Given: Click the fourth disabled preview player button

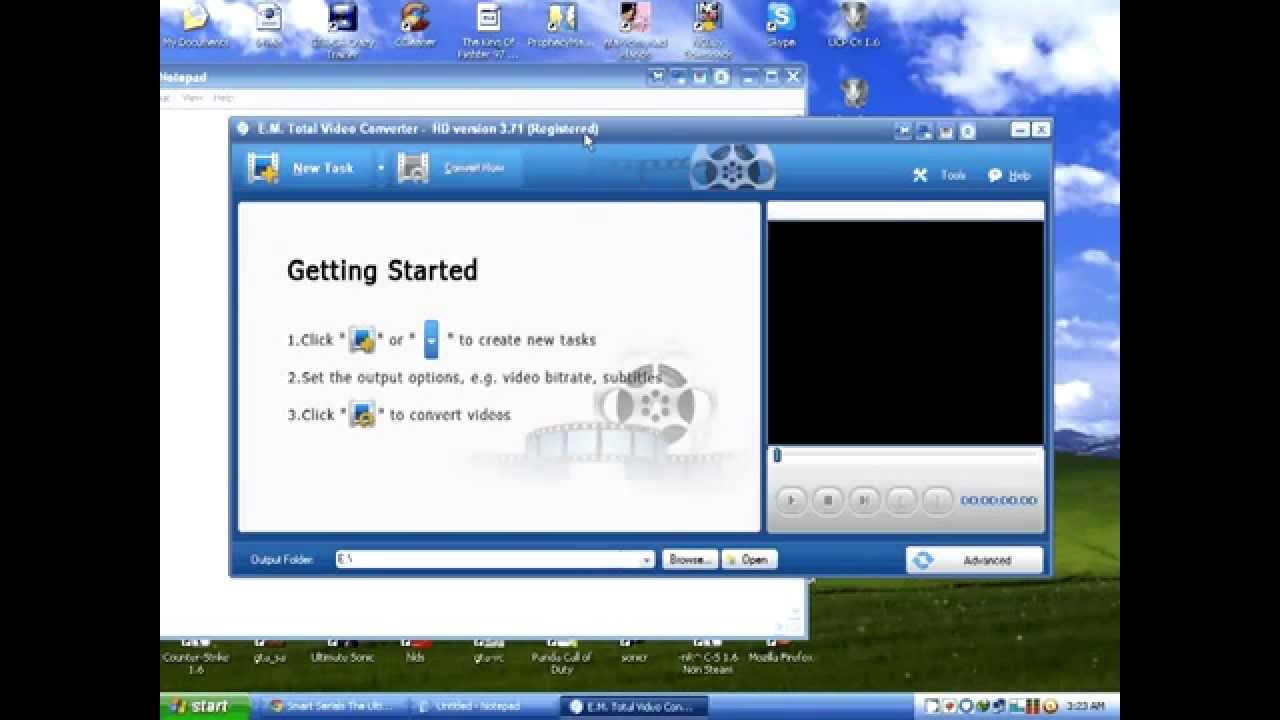Looking at the screenshot, I should tap(900, 500).
